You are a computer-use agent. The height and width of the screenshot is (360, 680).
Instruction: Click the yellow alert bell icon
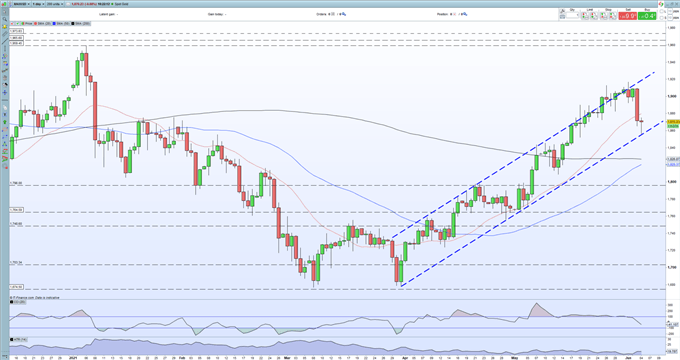tap(5, 26)
